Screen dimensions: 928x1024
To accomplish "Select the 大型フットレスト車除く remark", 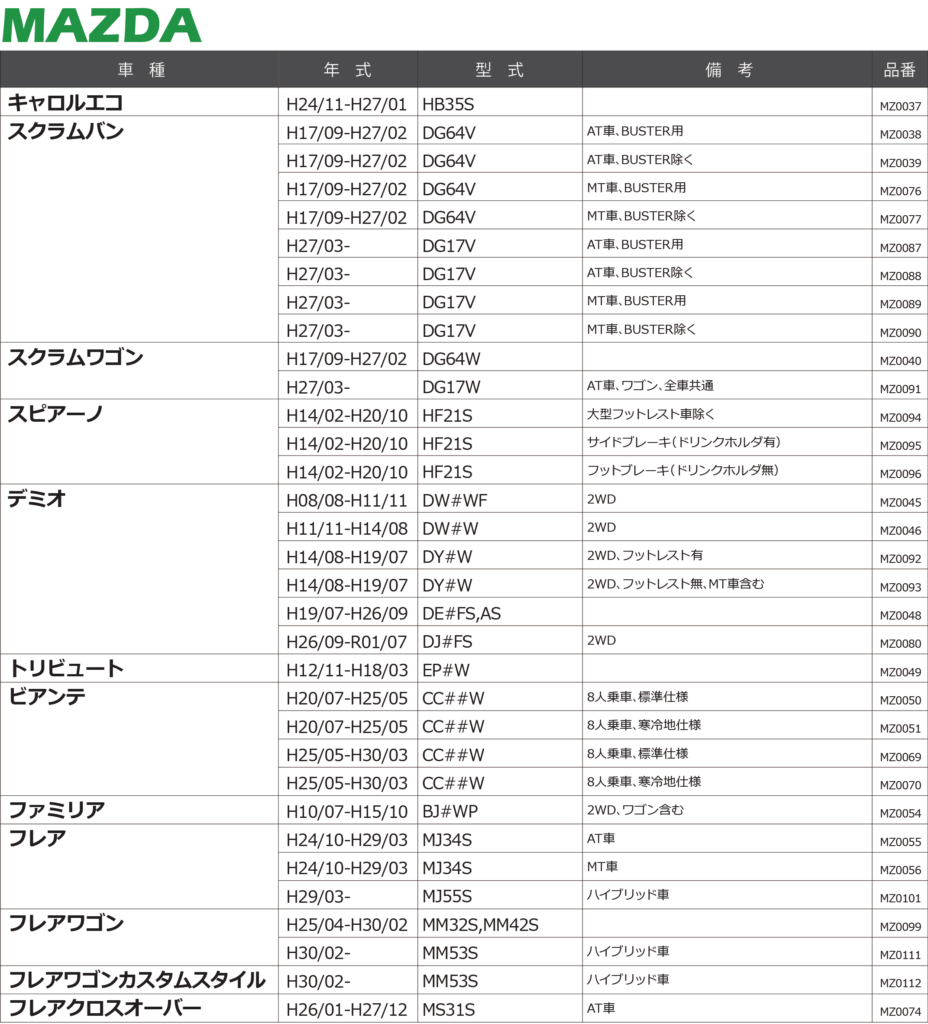I will (x=651, y=413).
